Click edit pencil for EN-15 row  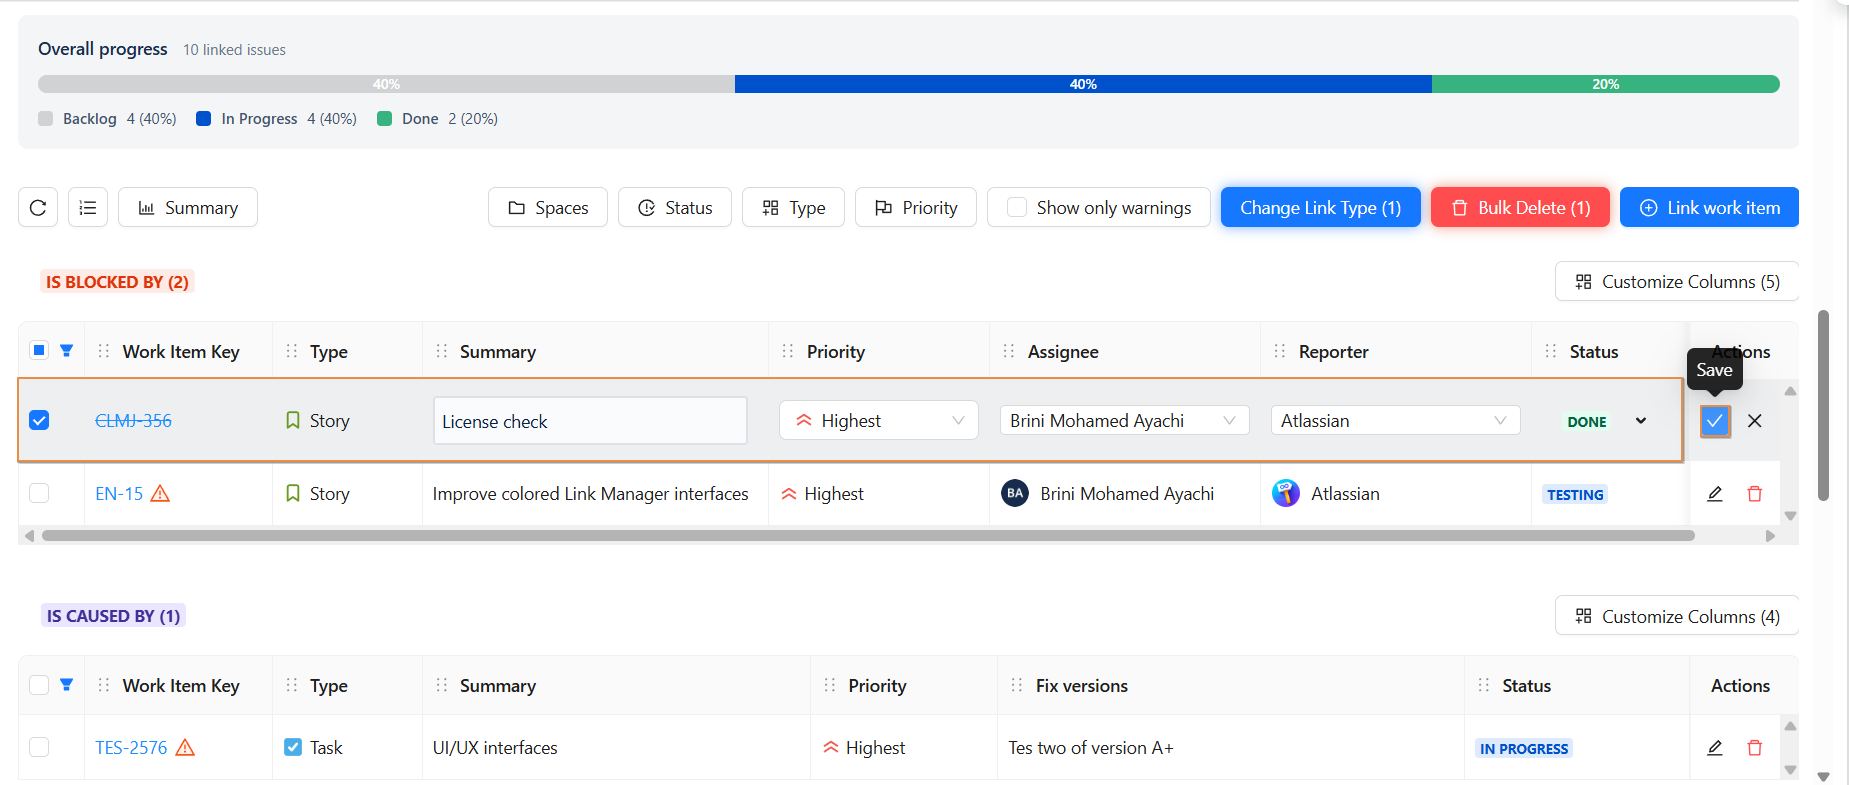tap(1715, 494)
